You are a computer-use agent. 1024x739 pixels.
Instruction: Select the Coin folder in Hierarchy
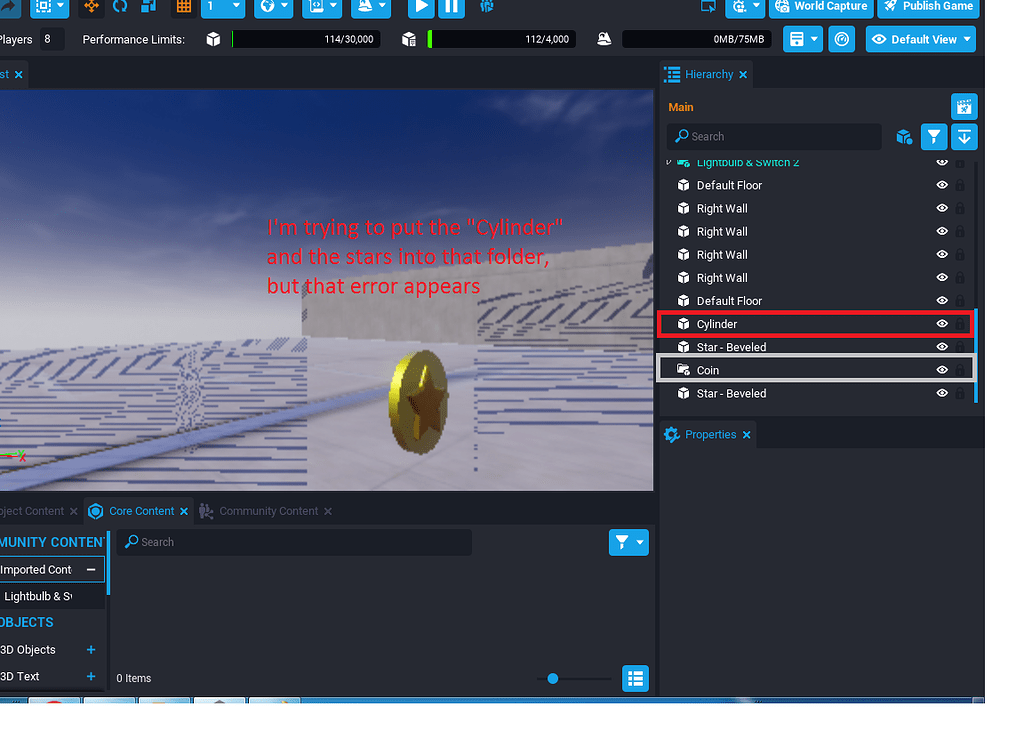(x=816, y=370)
